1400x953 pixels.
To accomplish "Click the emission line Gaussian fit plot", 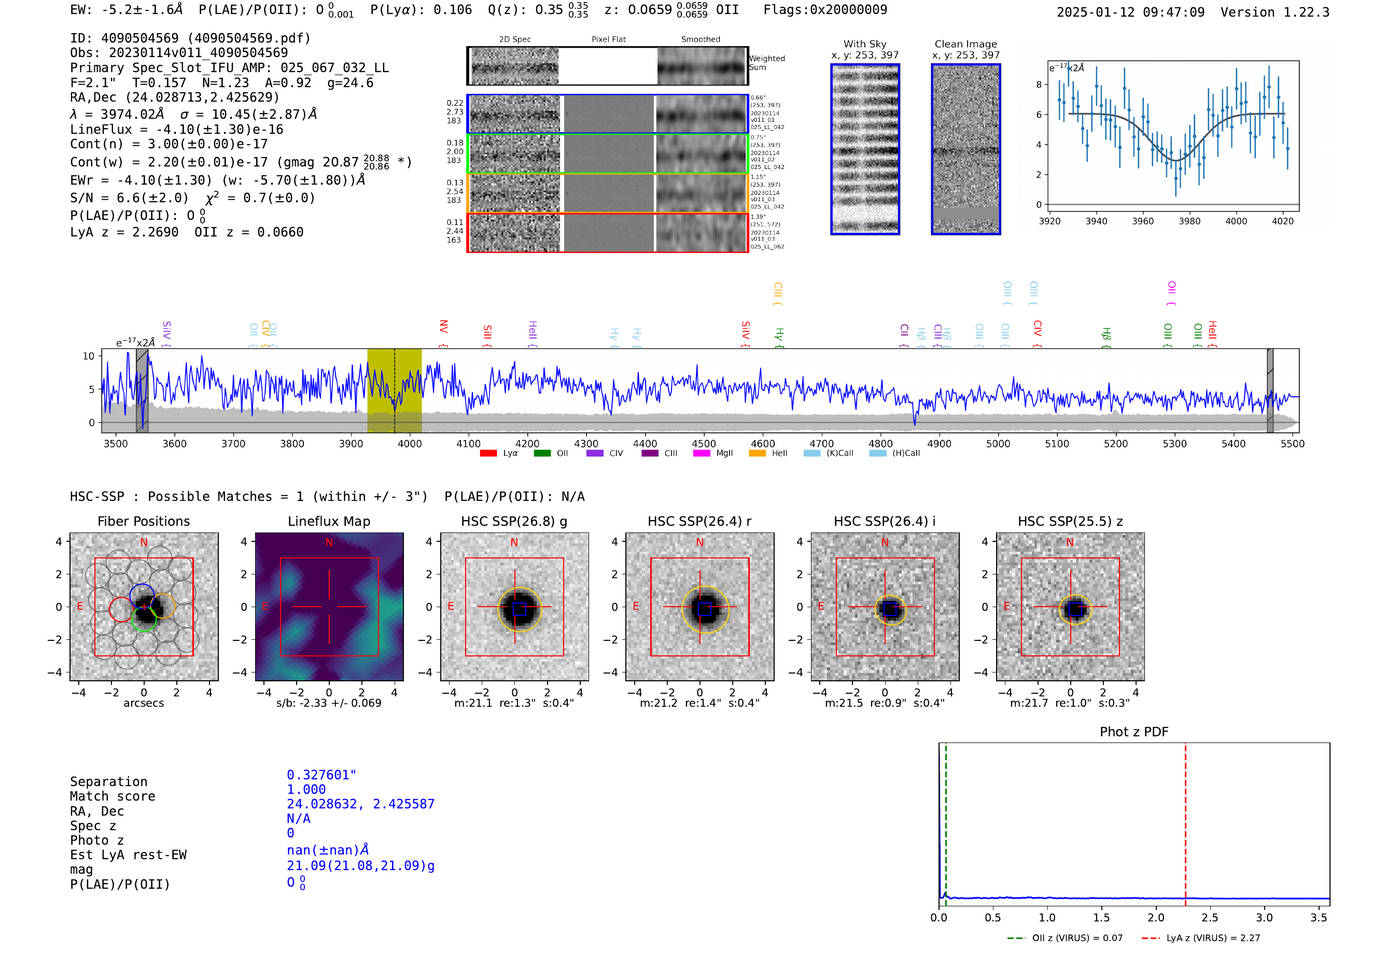I will point(1173,135).
